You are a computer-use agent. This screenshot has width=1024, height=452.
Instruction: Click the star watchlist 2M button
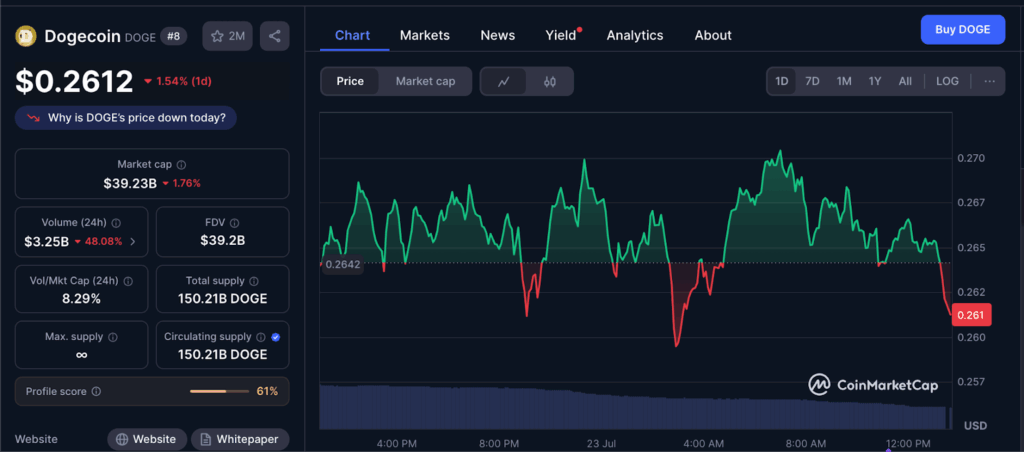click(x=227, y=36)
